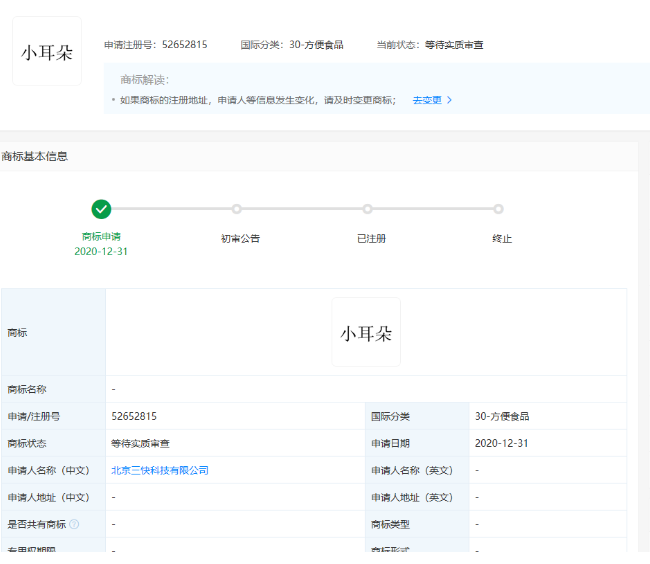Click the 初审公告 step label

click(x=240, y=239)
